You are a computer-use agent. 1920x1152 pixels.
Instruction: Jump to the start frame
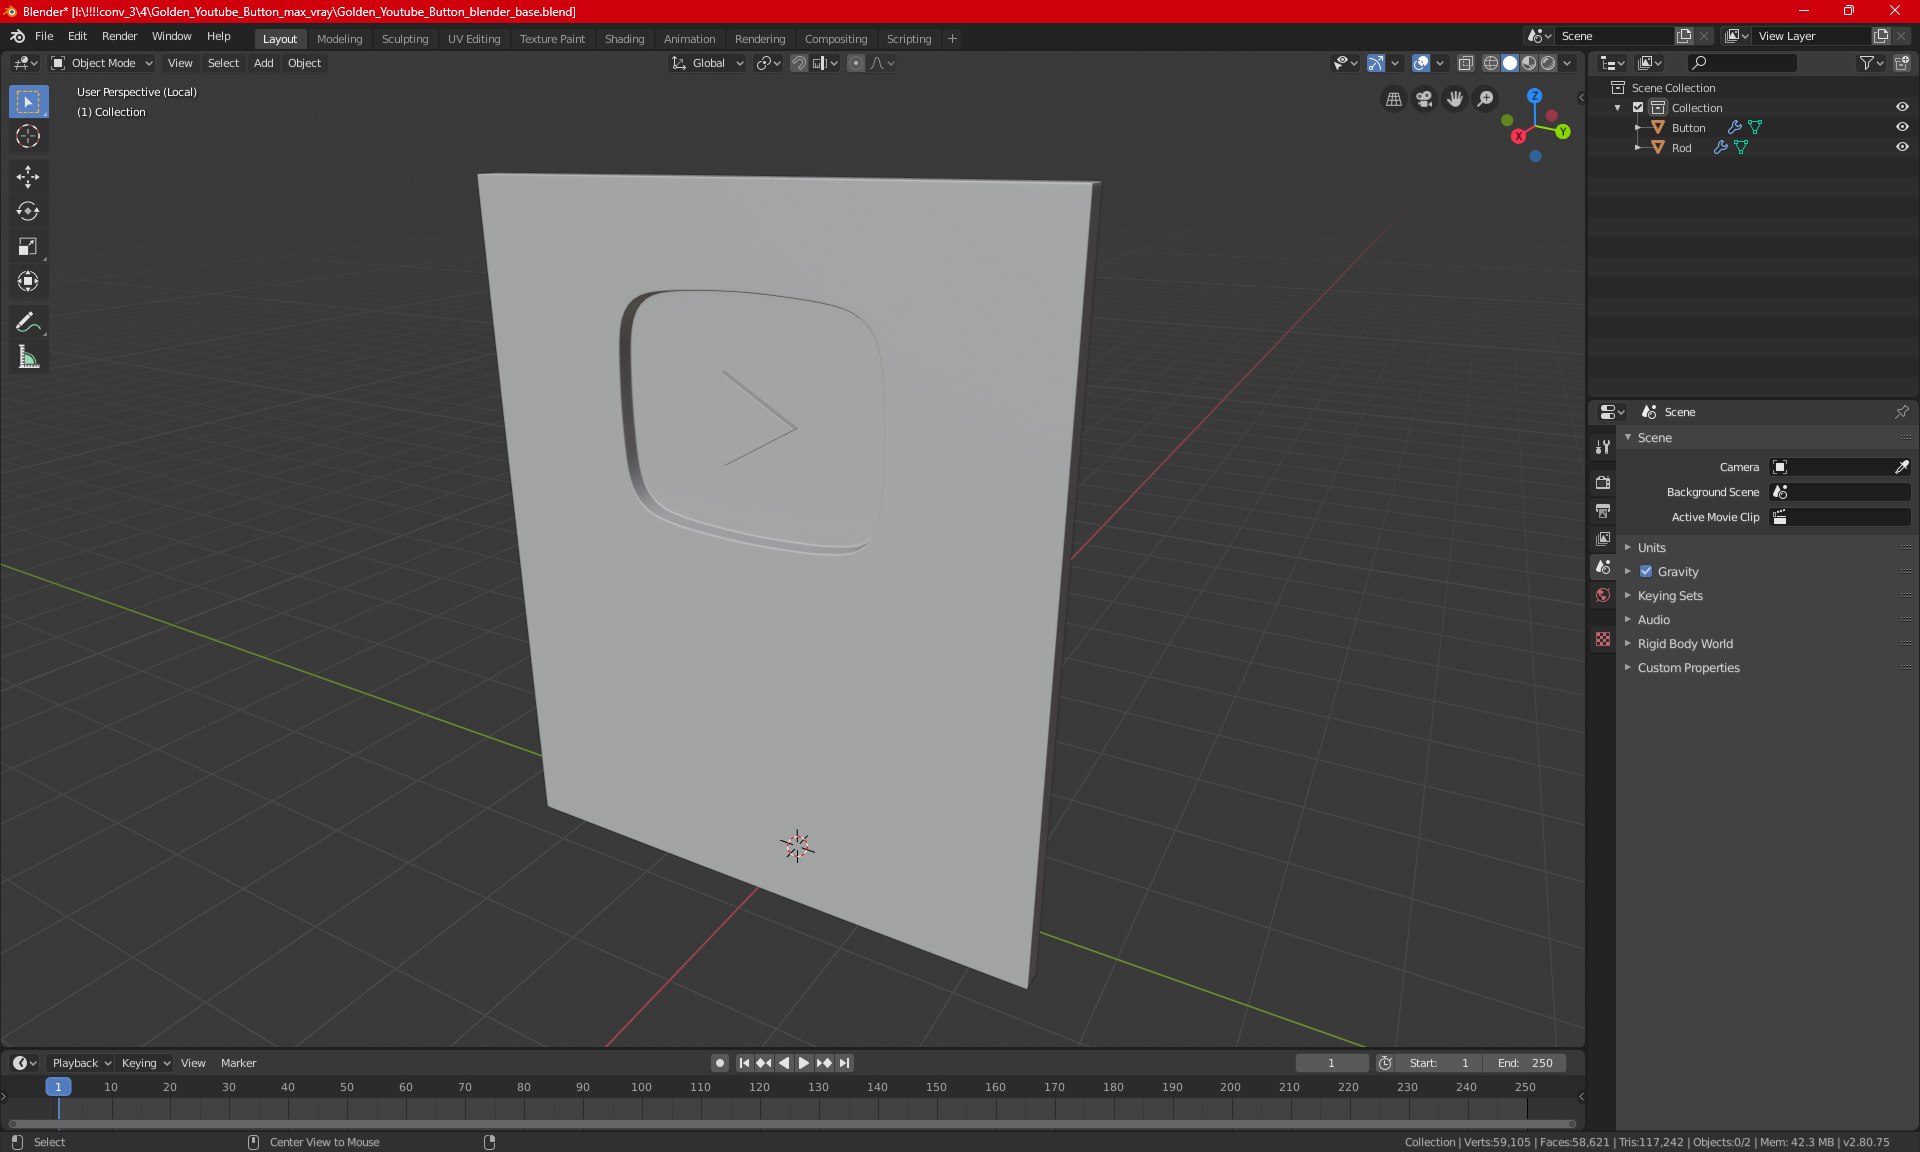pyautogui.click(x=744, y=1063)
